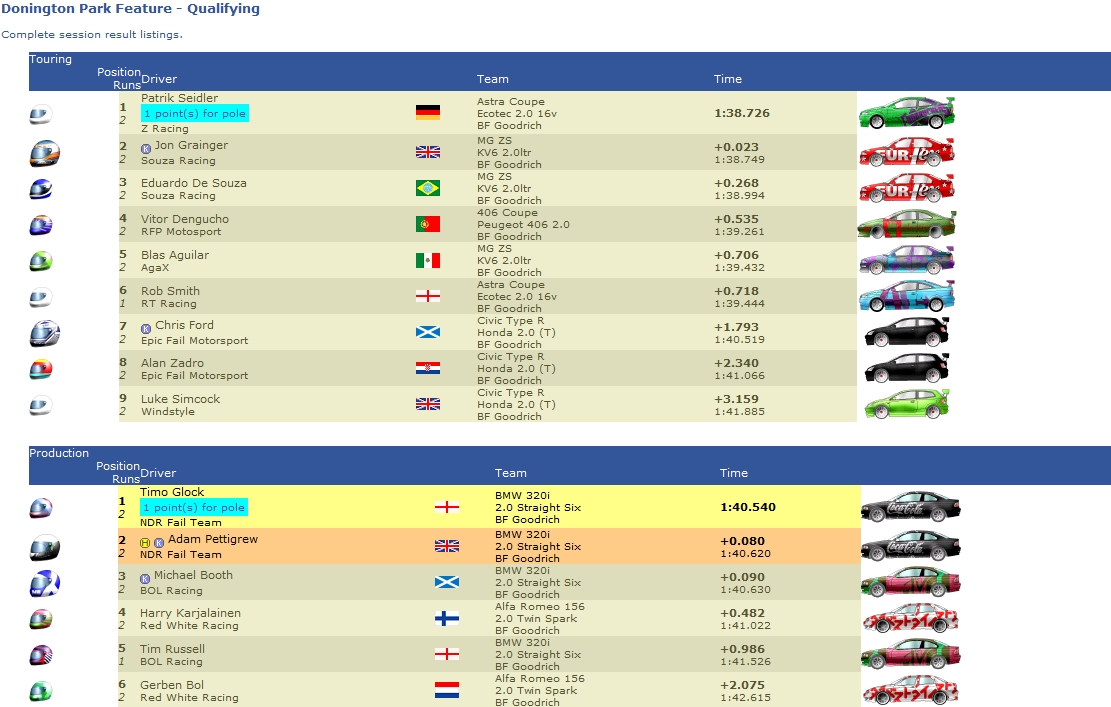
Task: Click the Mexican flag for Blas Aguilar
Action: [427, 261]
